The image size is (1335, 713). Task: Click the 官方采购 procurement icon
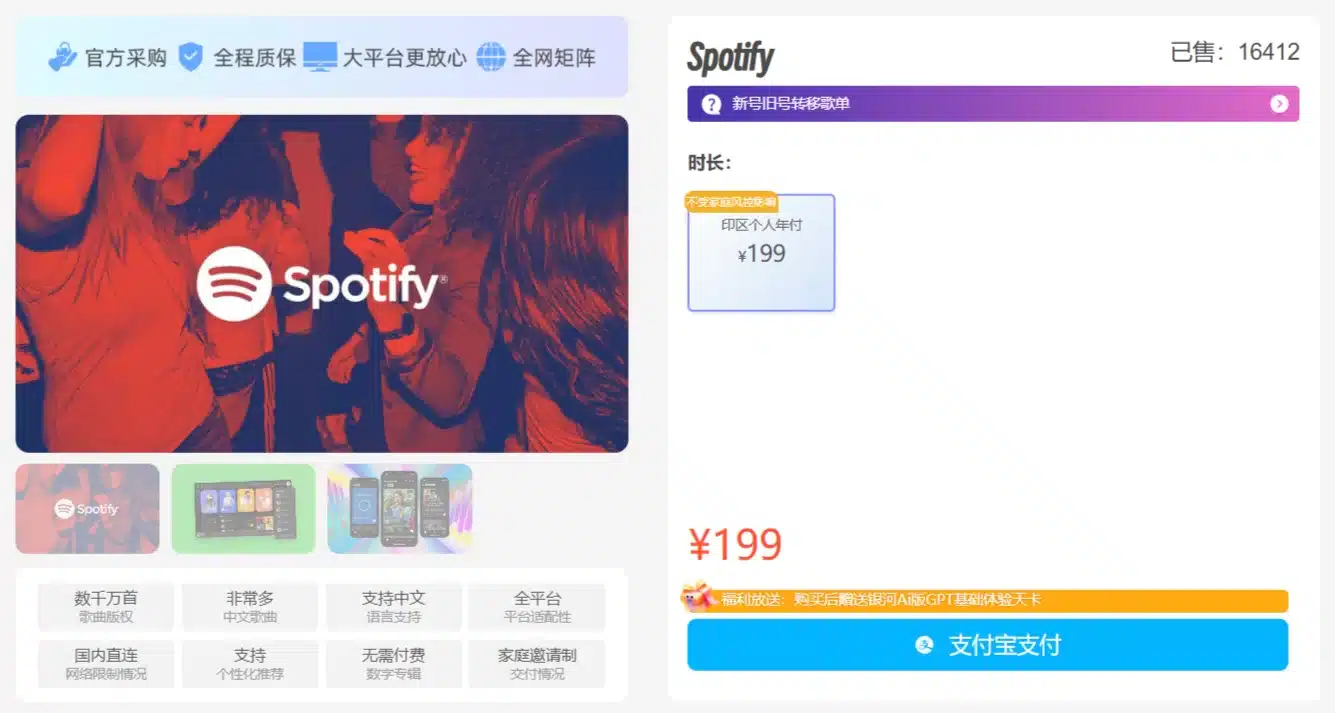(62, 57)
